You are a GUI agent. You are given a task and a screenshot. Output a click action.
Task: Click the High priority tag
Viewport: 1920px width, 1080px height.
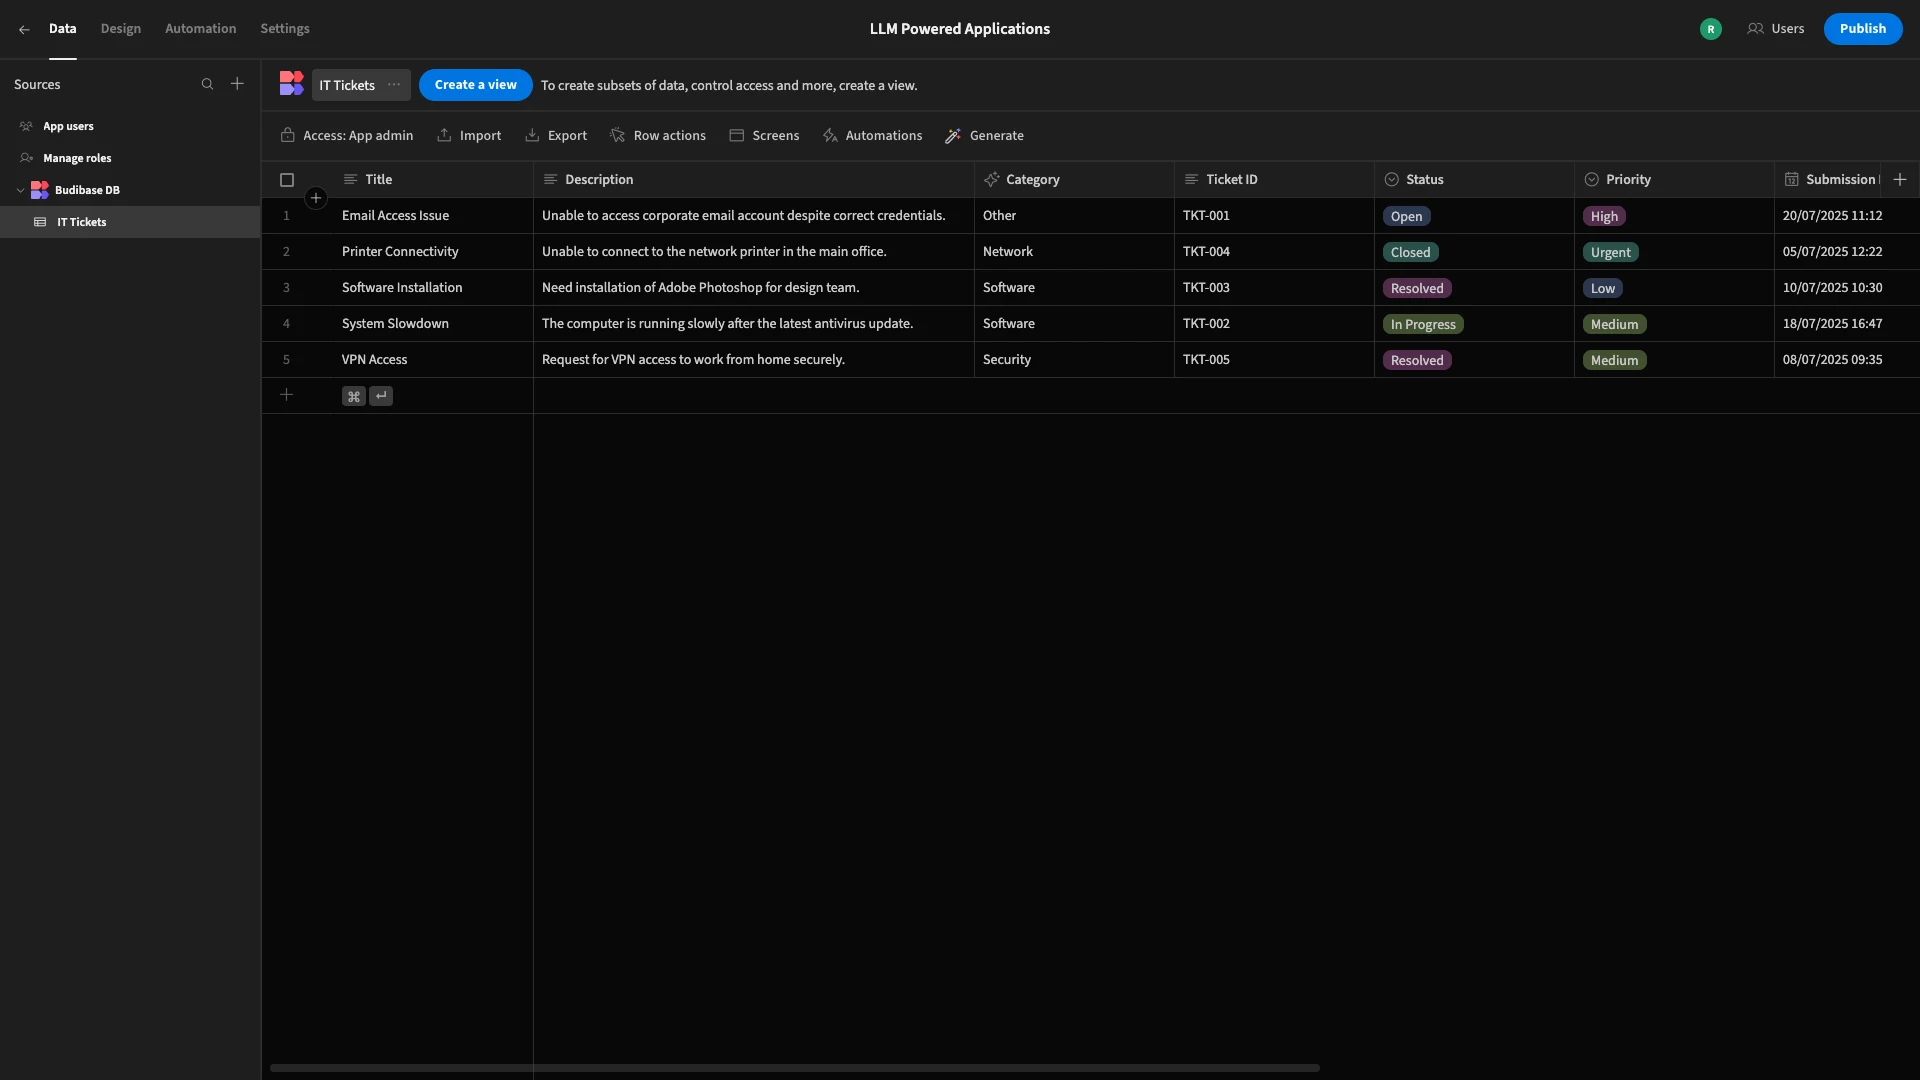coord(1604,216)
